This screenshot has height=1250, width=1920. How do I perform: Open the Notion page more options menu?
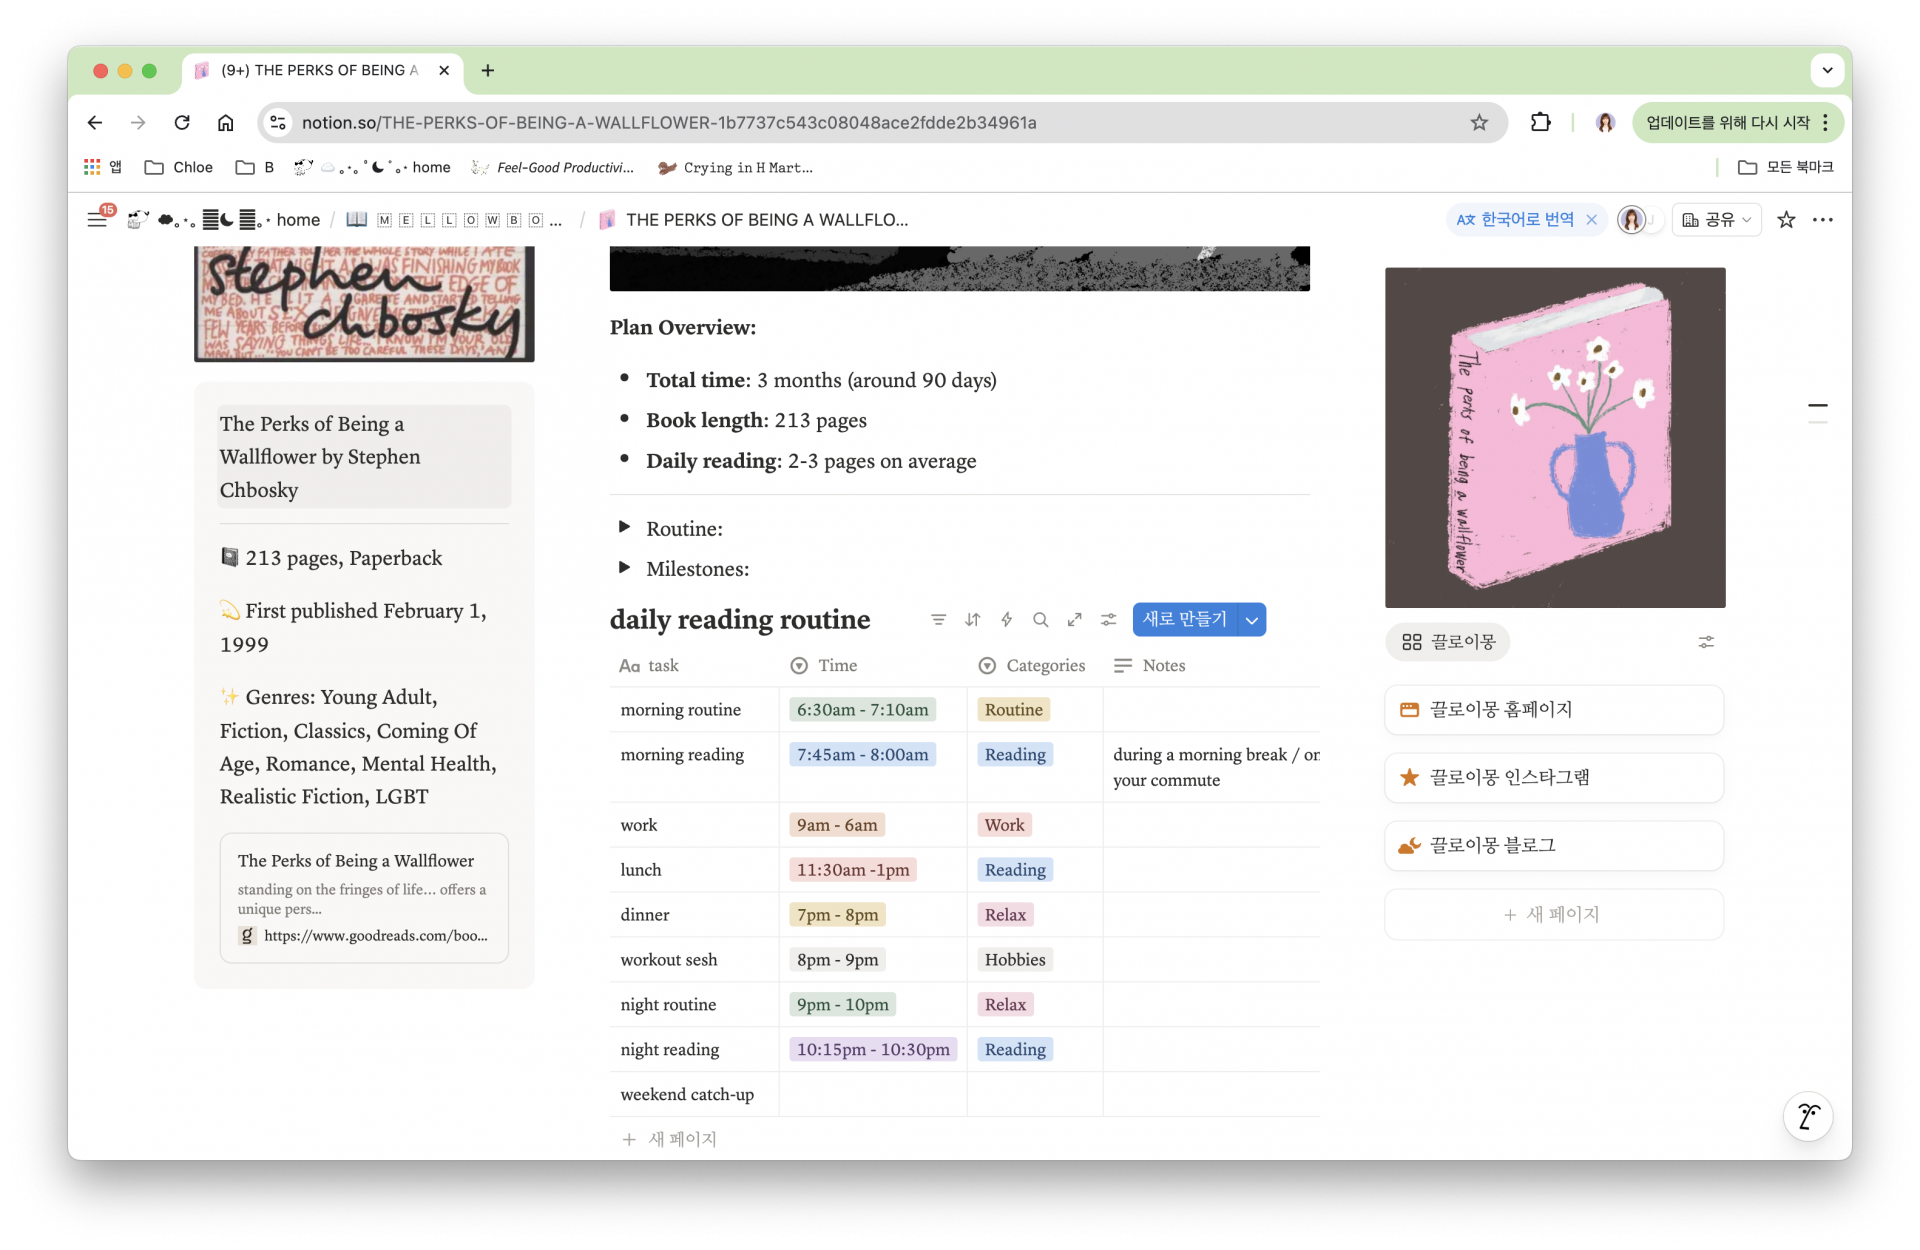[x=1823, y=220]
